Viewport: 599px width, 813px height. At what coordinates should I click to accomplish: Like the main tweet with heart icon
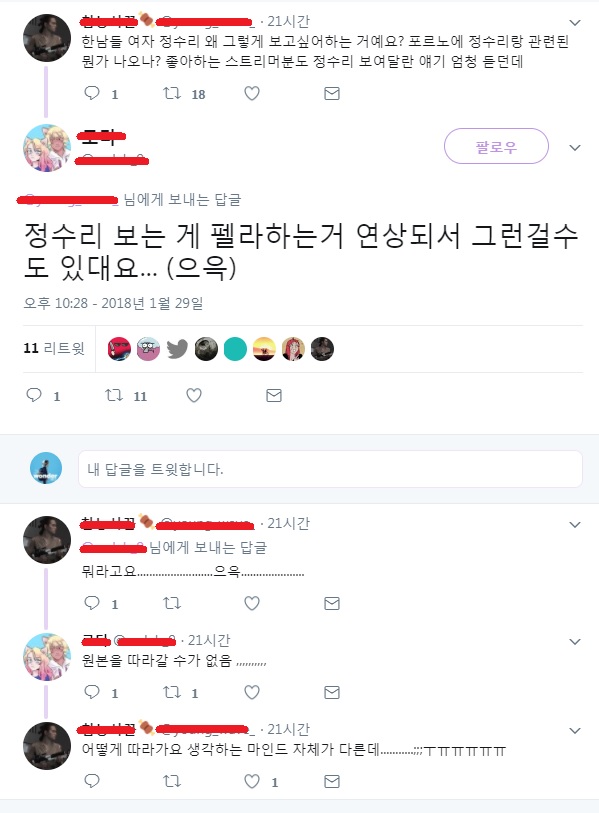193,396
